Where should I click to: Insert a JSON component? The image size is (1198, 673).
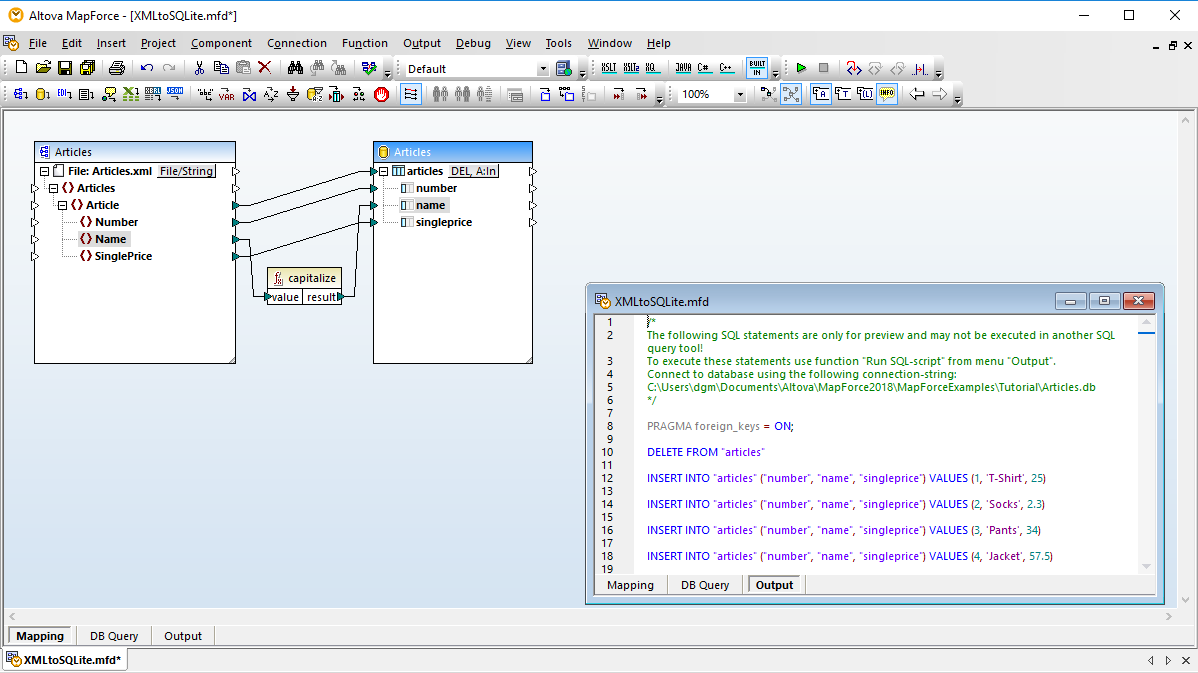pos(175,94)
